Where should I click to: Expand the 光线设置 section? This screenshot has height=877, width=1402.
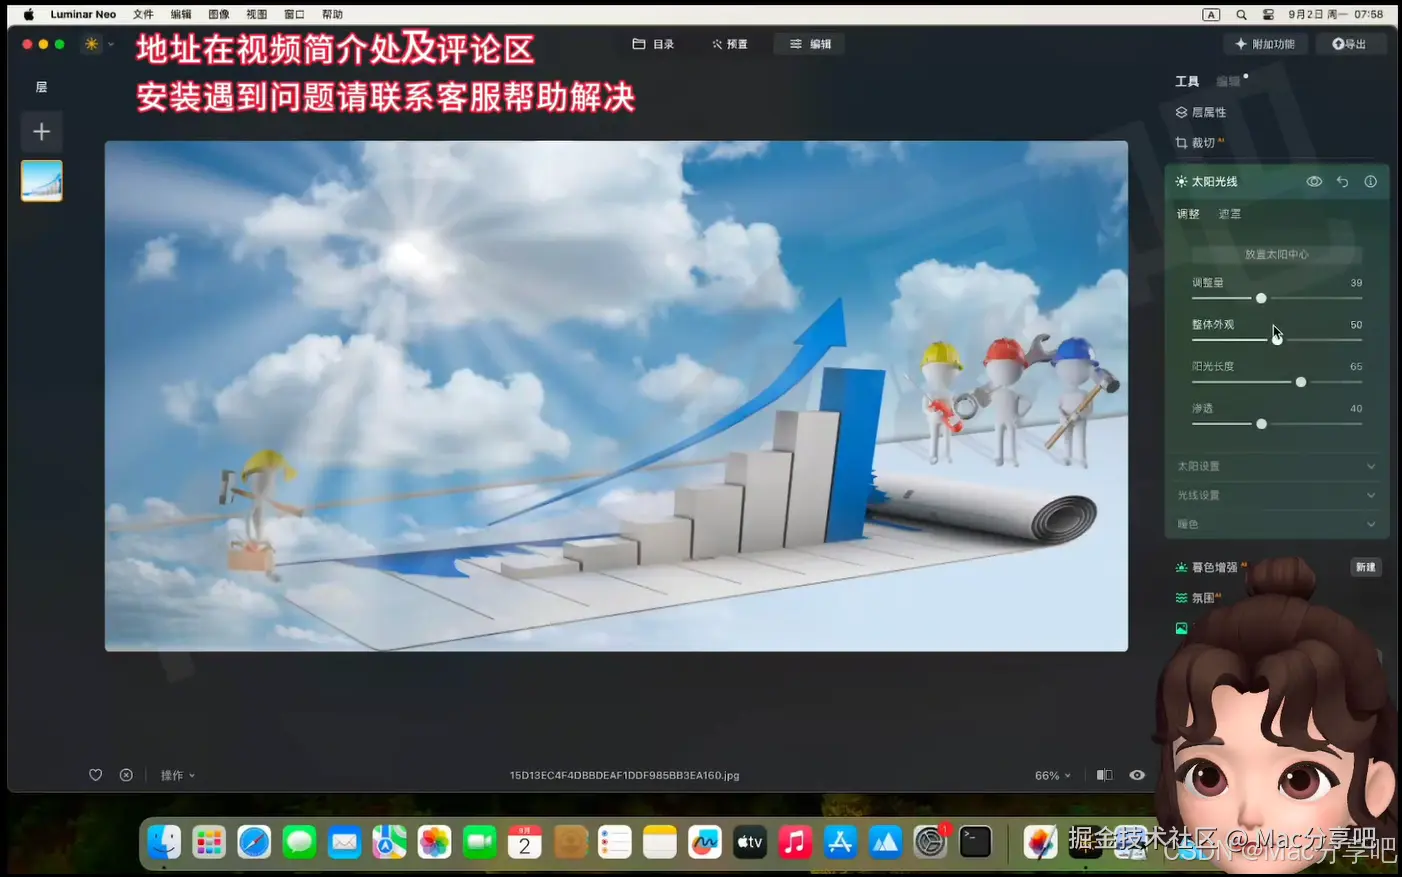click(x=1275, y=494)
